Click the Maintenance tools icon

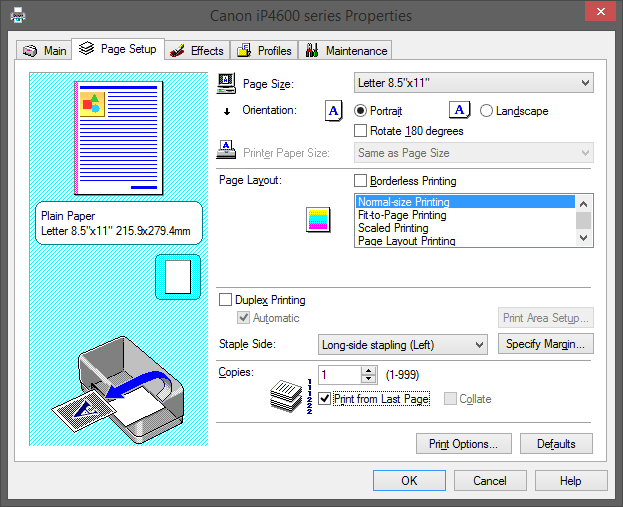[312, 50]
